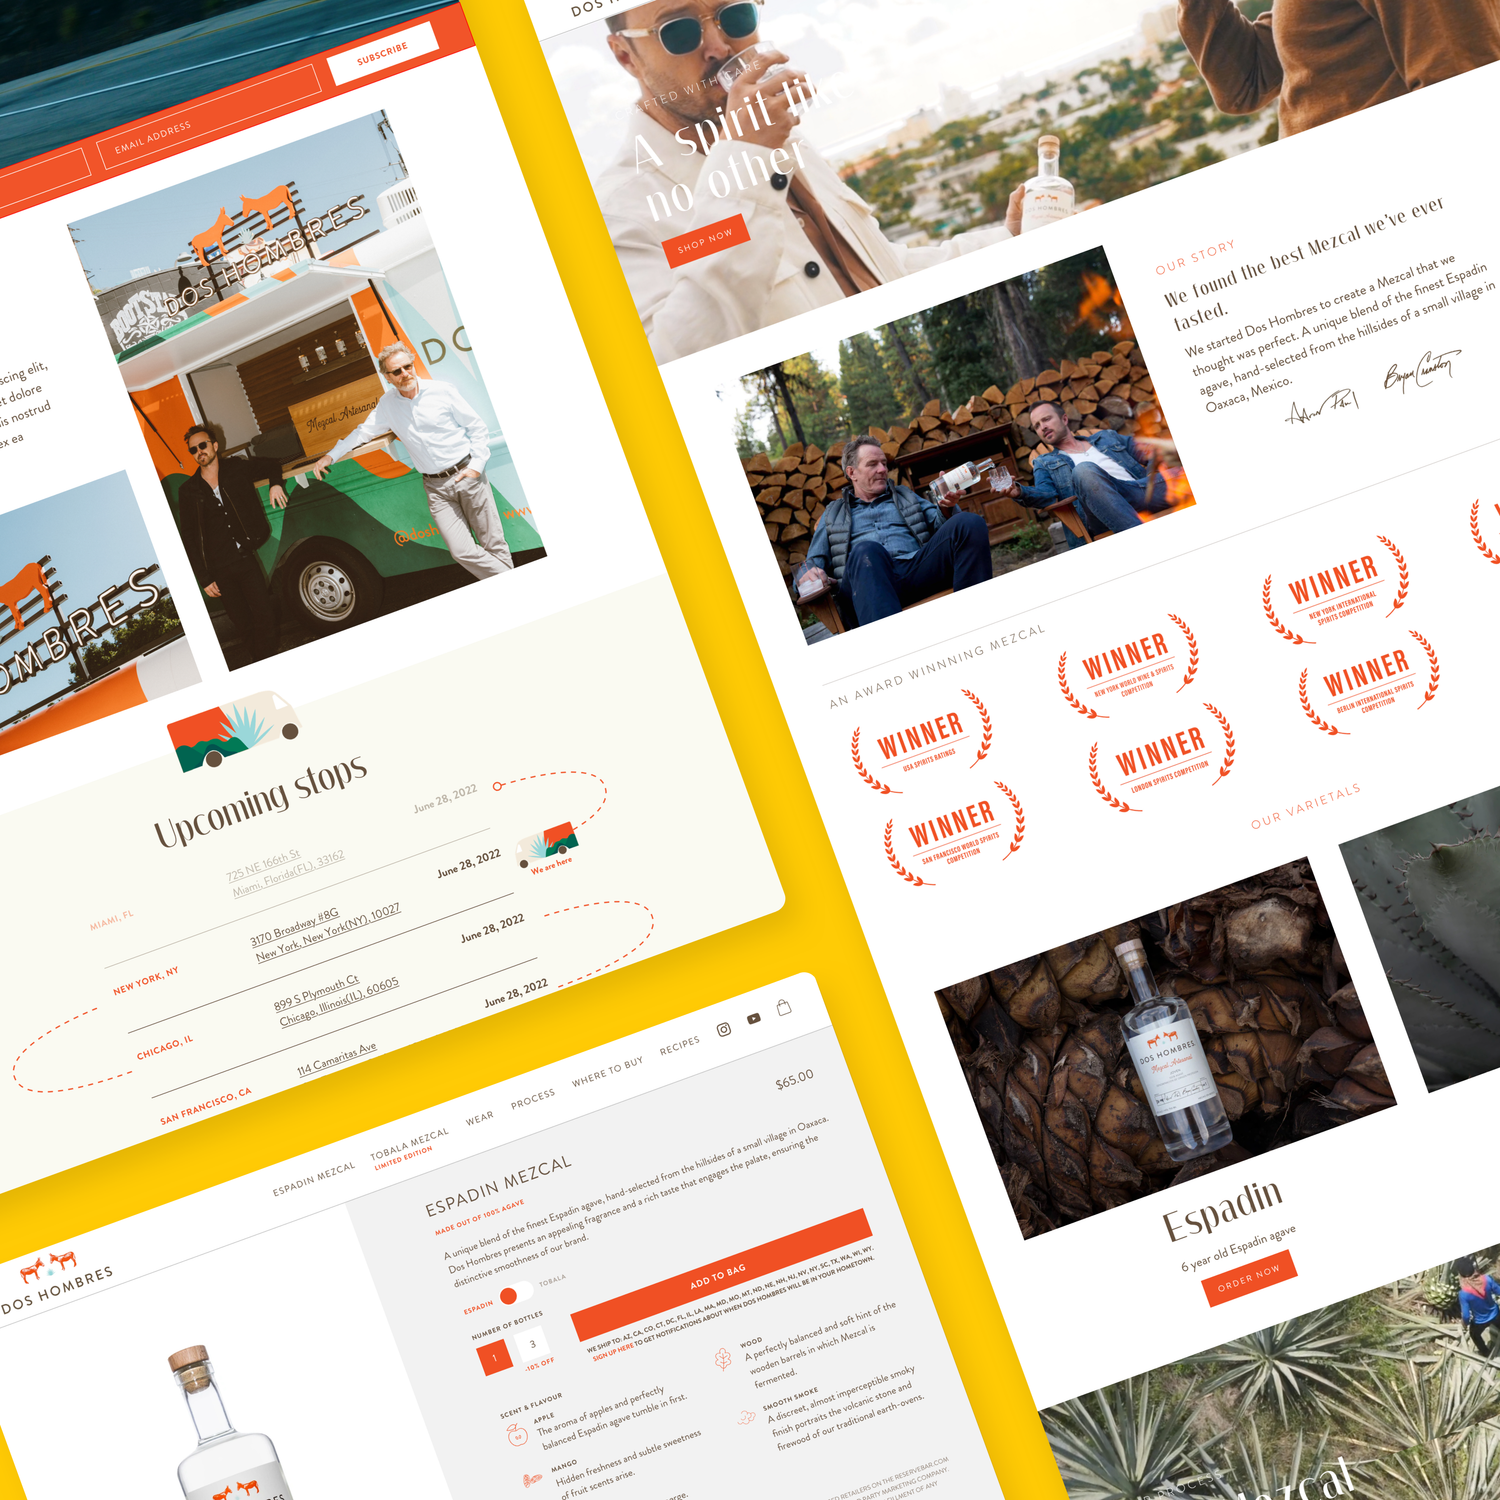Open Espadin Mezcal menu item

point(314,1179)
